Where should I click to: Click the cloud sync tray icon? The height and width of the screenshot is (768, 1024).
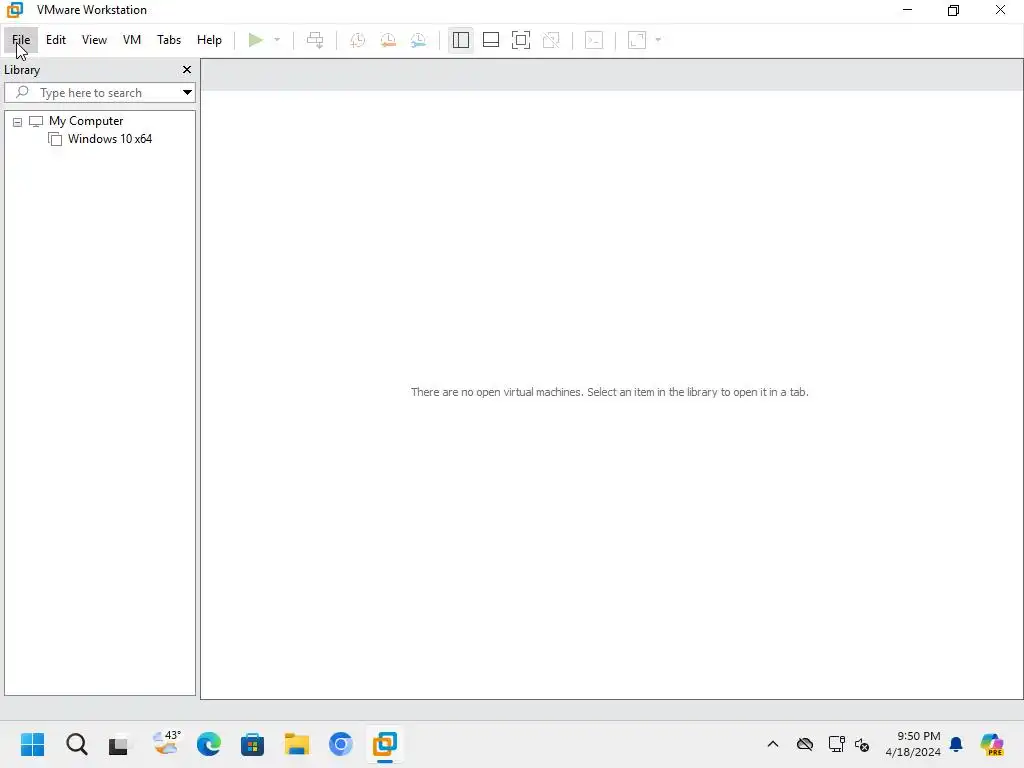[805, 744]
